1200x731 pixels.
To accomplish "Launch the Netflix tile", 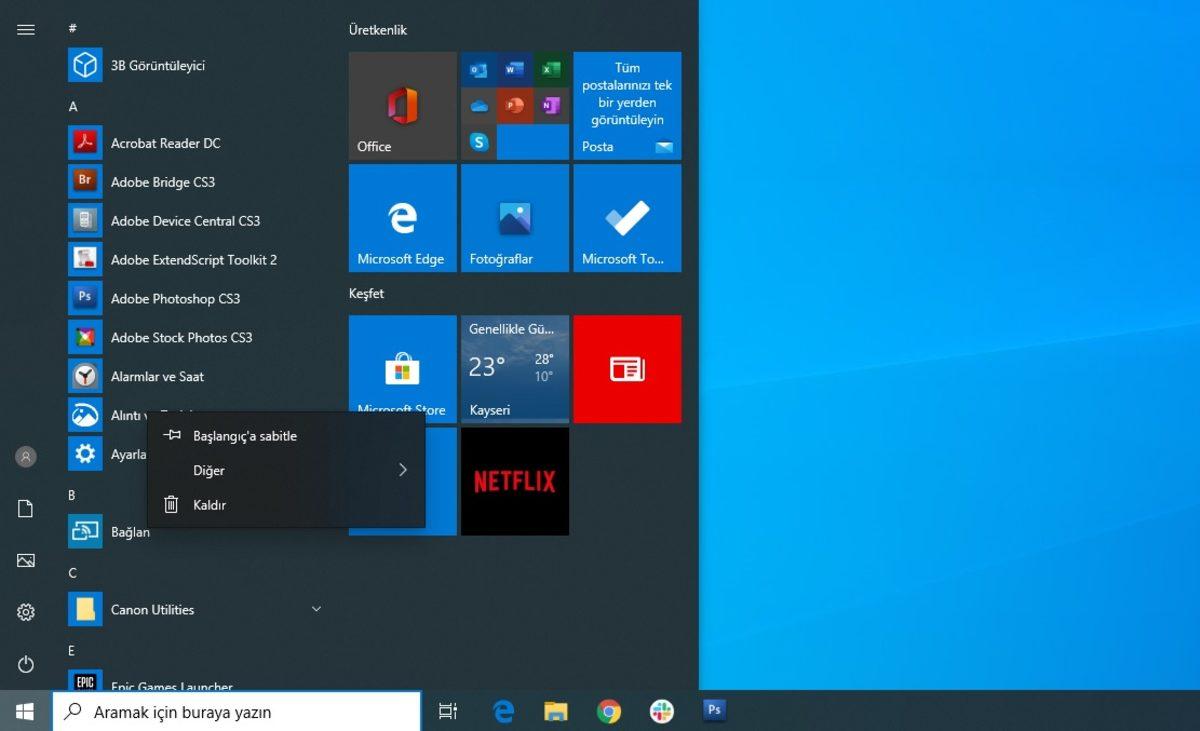I will [x=514, y=480].
